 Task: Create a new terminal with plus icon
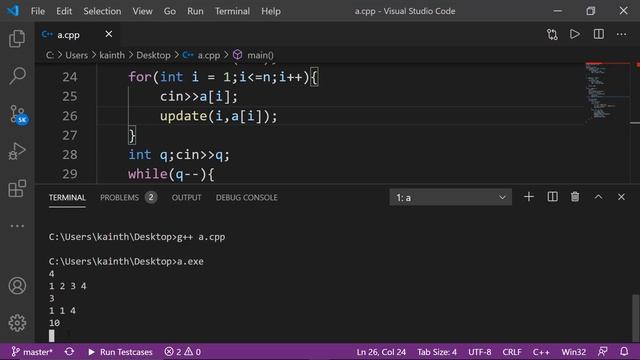(529, 197)
